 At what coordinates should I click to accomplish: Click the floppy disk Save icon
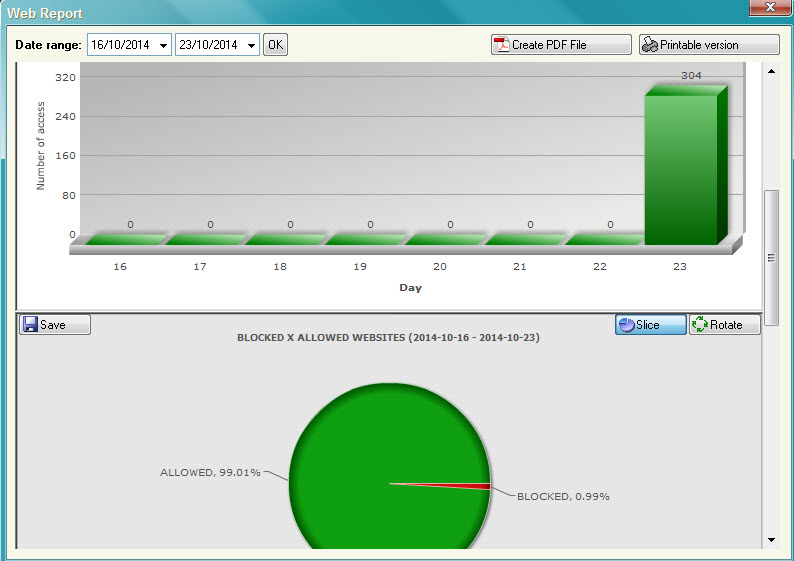[x=30, y=325]
